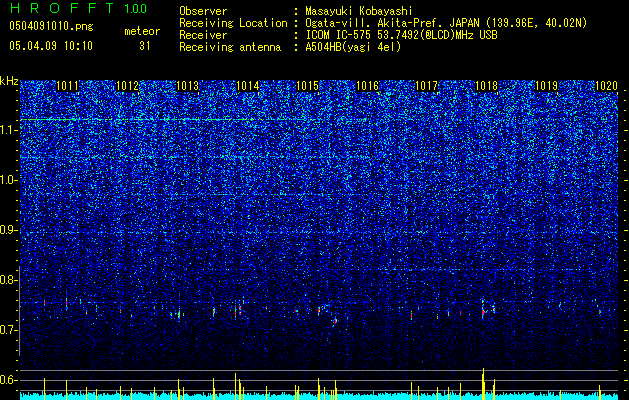Screen dimensions: 629x400
Task: Click the 1013 time marker
Action: [x=188, y=86]
